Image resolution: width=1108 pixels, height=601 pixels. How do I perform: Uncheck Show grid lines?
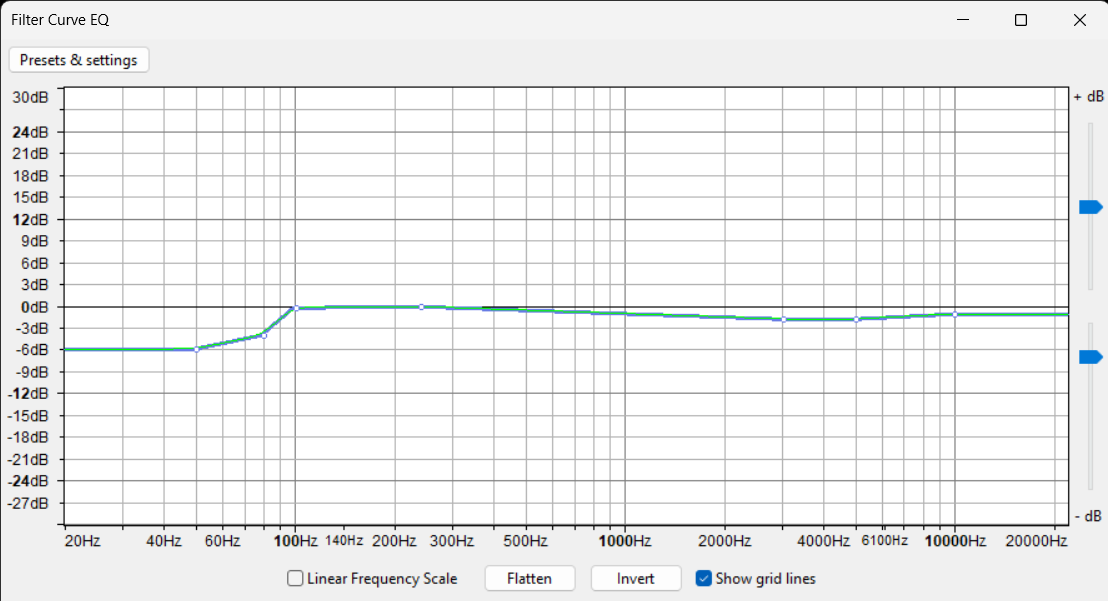click(x=703, y=578)
